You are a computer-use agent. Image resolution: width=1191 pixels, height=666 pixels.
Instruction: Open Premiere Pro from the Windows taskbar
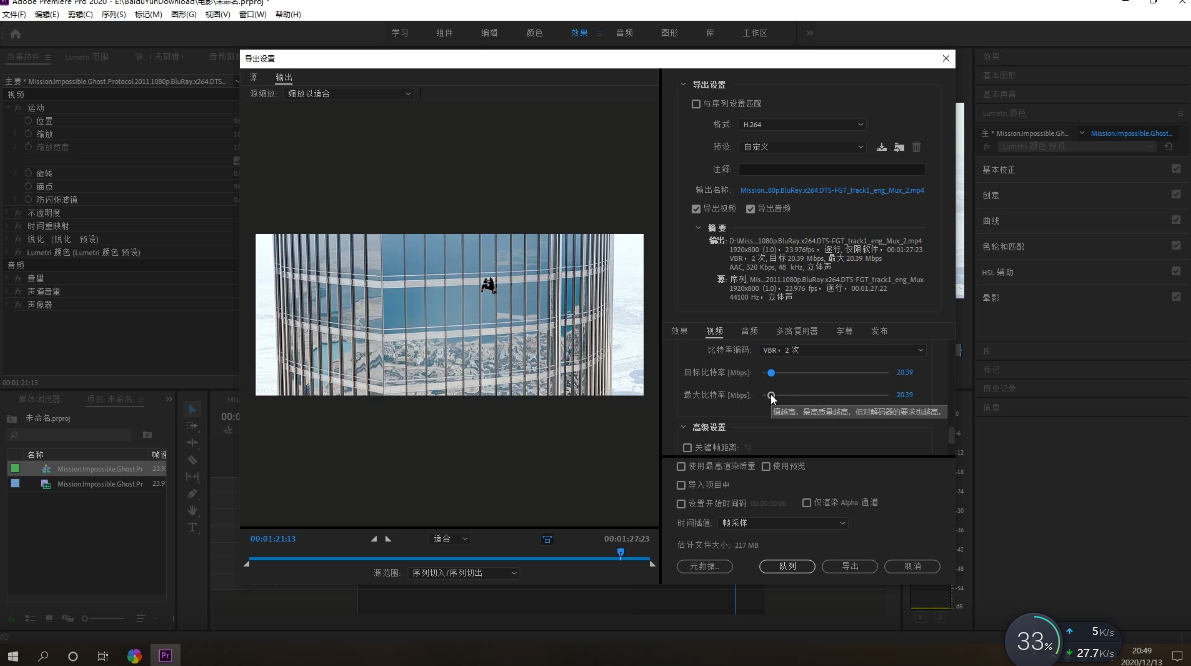click(165, 656)
